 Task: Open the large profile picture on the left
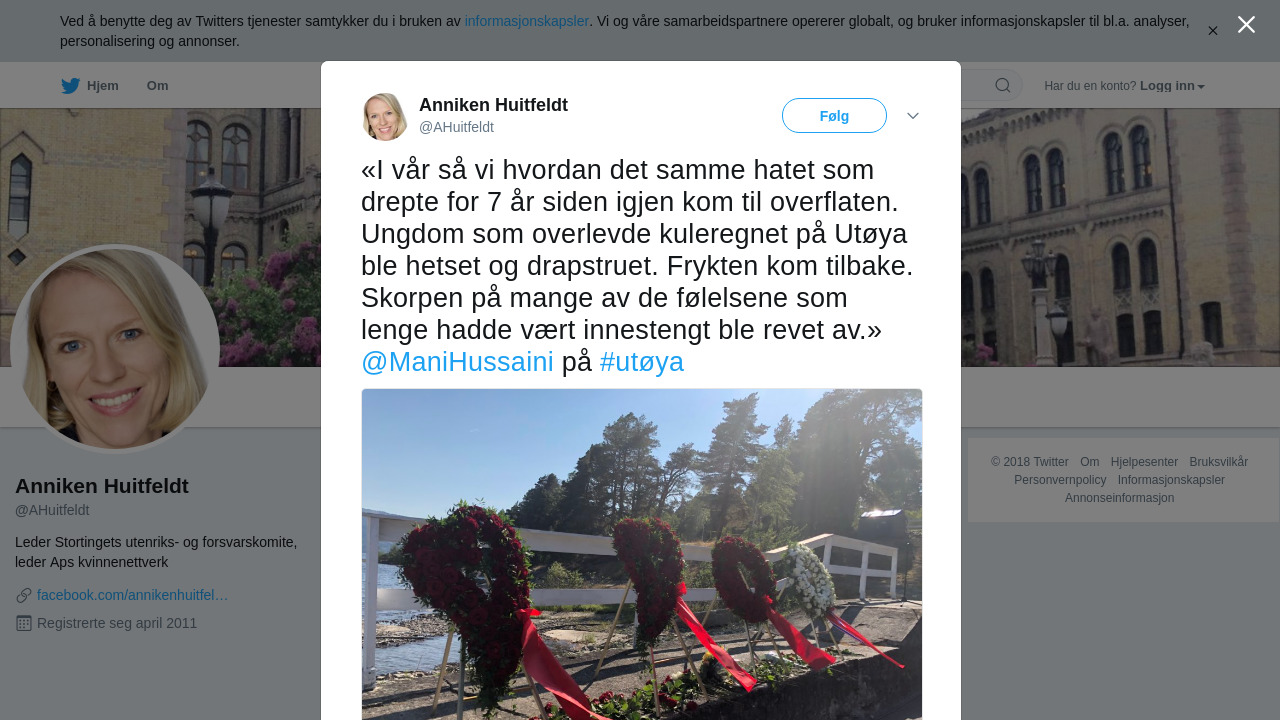coord(115,349)
